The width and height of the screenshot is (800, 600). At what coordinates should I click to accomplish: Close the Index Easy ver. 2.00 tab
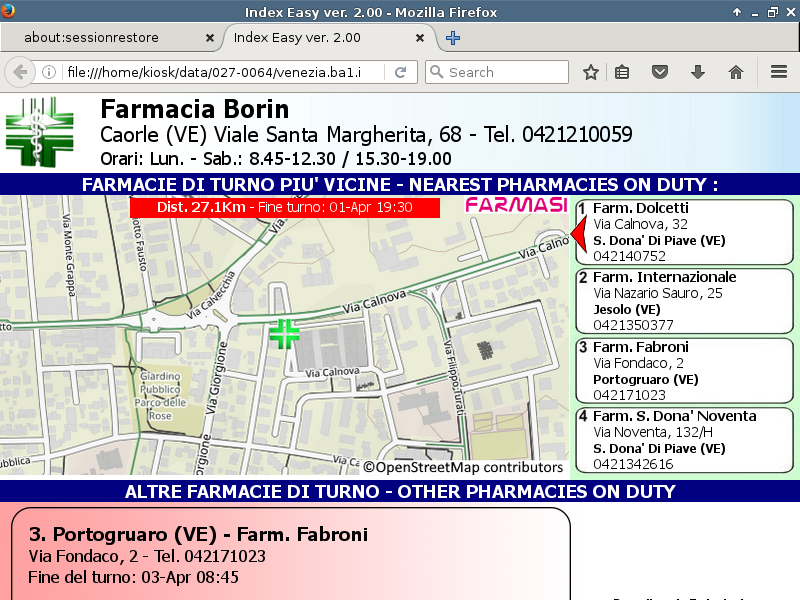[x=421, y=38]
